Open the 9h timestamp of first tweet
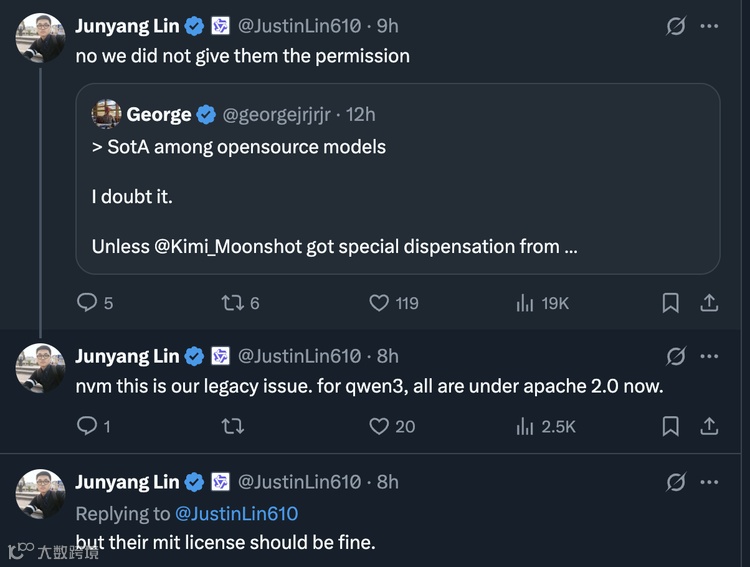This screenshot has height=567, width=750. pos(387,27)
